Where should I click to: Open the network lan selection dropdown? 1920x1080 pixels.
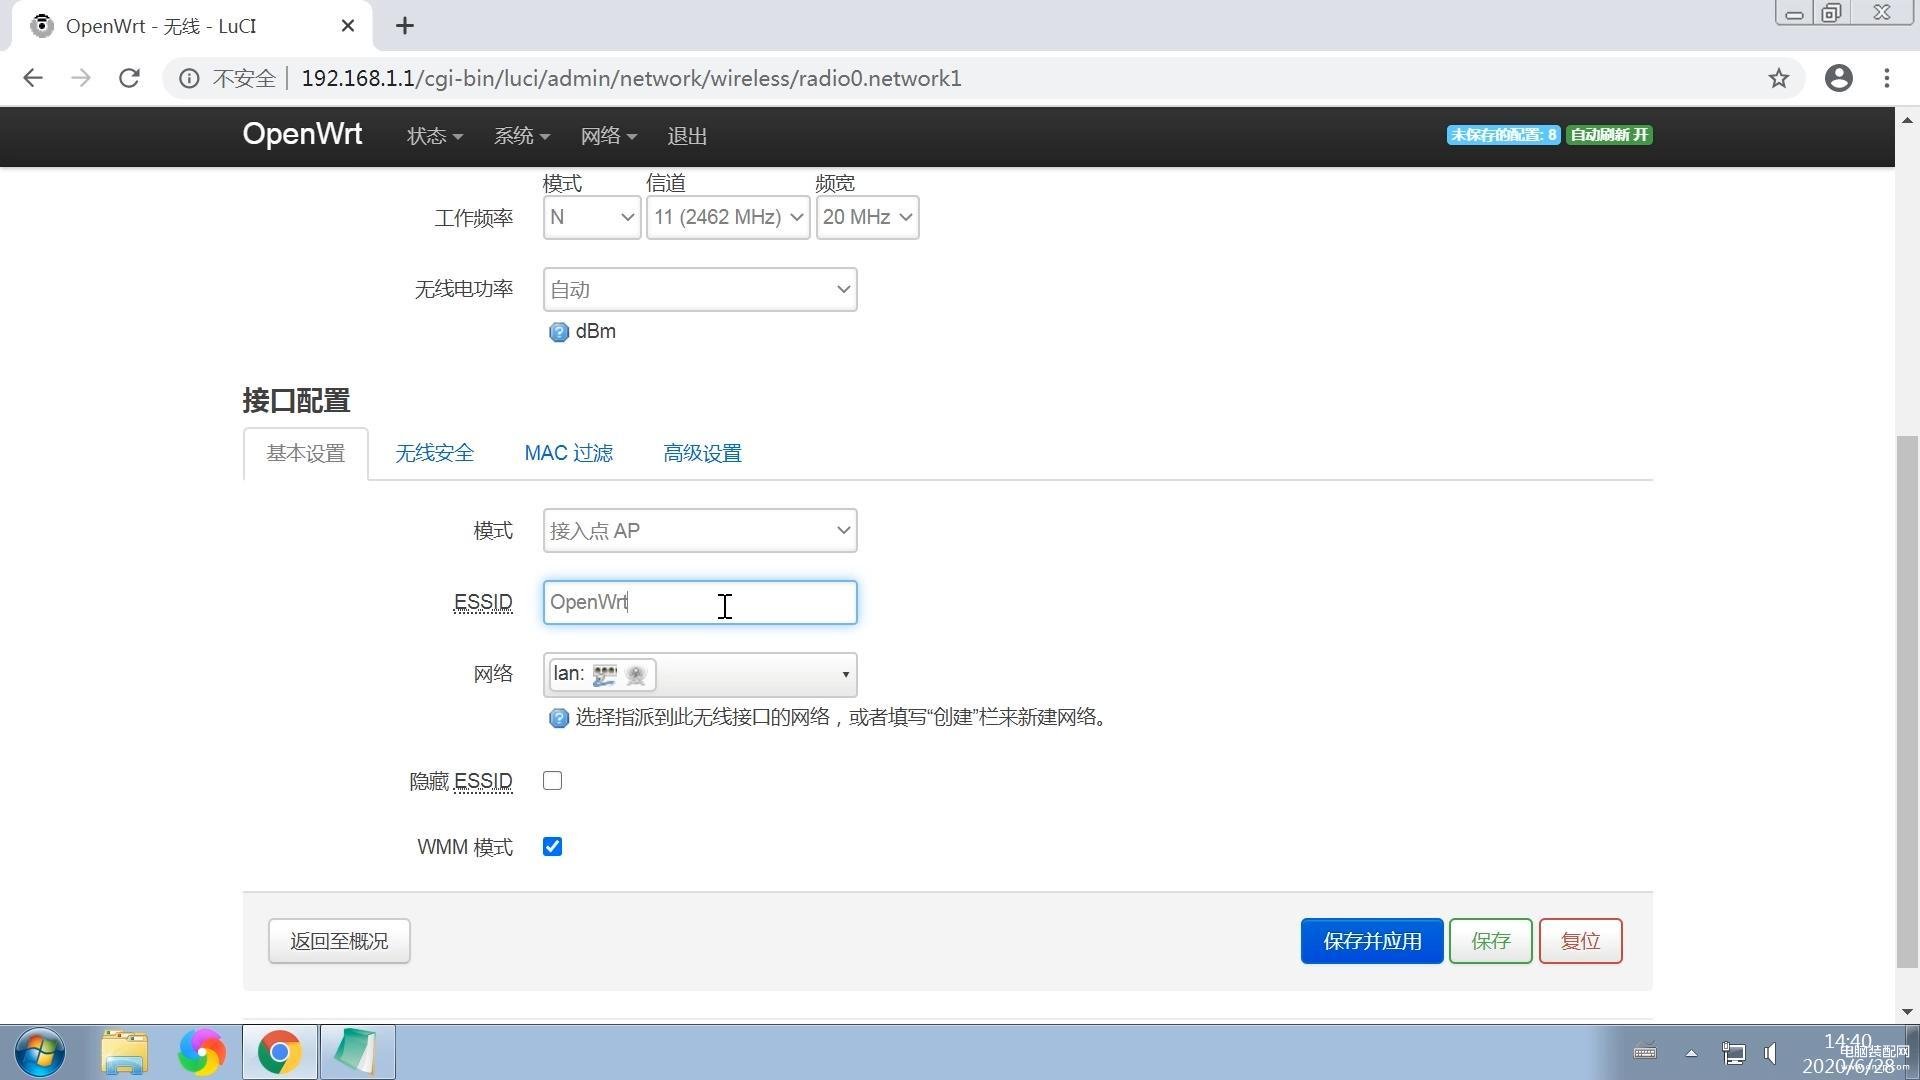(700, 674)
